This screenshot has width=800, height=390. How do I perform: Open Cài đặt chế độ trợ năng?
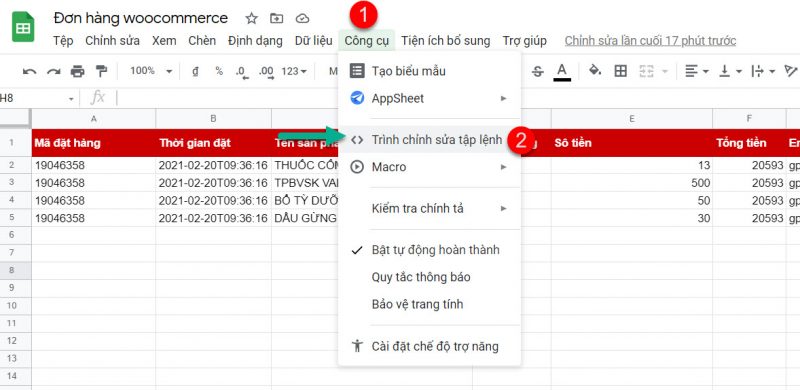[429, 346]
